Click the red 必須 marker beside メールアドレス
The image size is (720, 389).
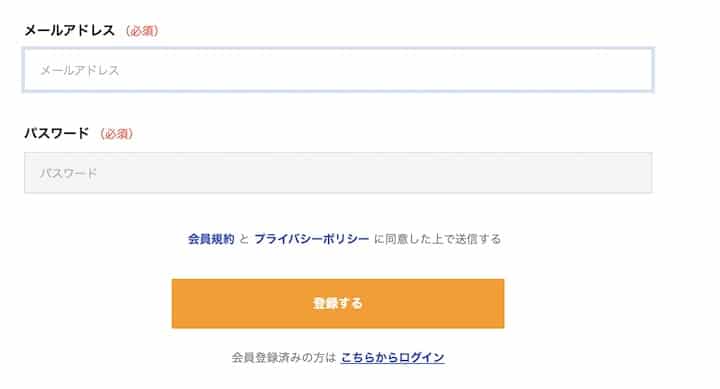142,31
